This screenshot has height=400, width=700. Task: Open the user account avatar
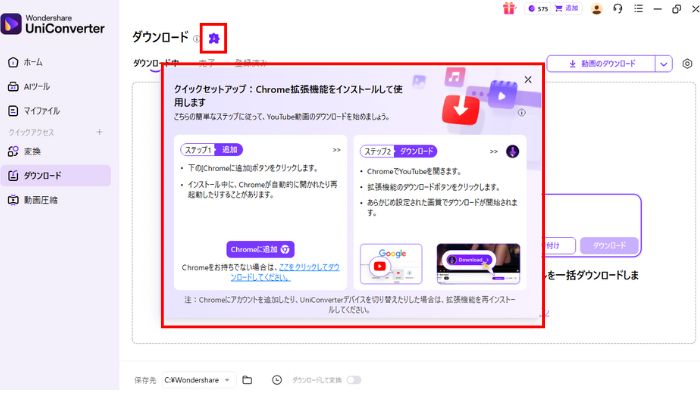596,8
